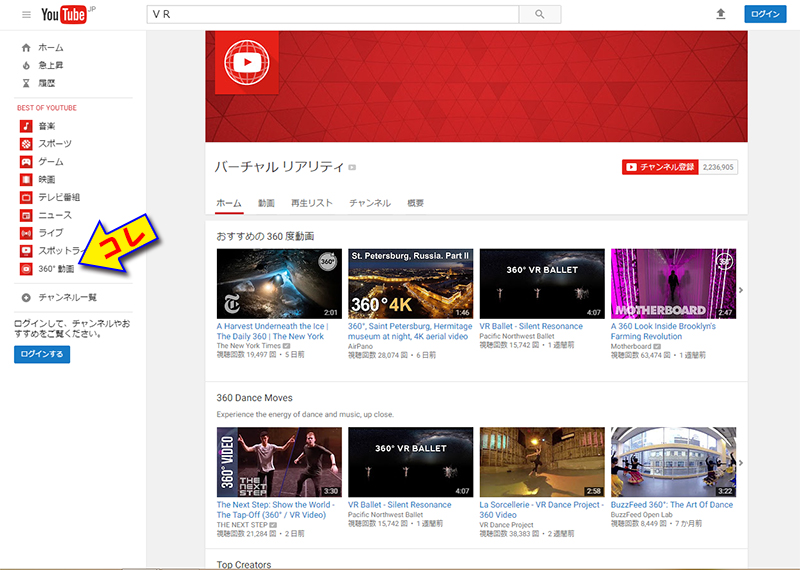Click the 映画 film icon
The width and height of the screenshot is (800, 570).
[26, 180]
